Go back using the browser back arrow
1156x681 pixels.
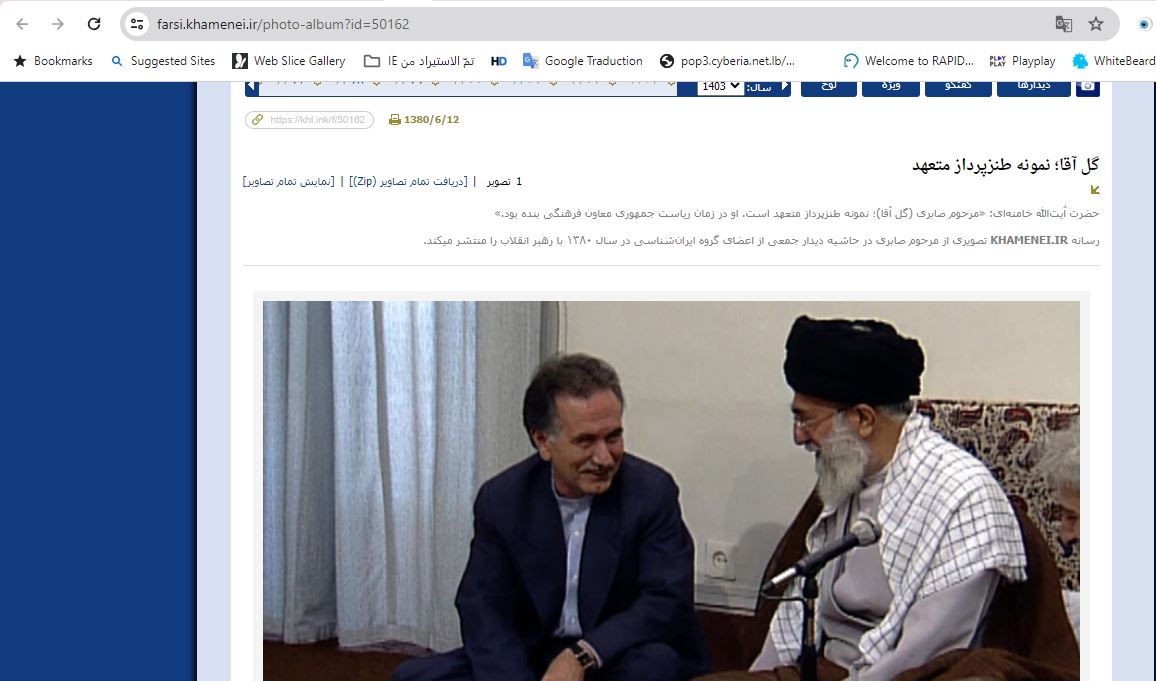click(22, 24)
